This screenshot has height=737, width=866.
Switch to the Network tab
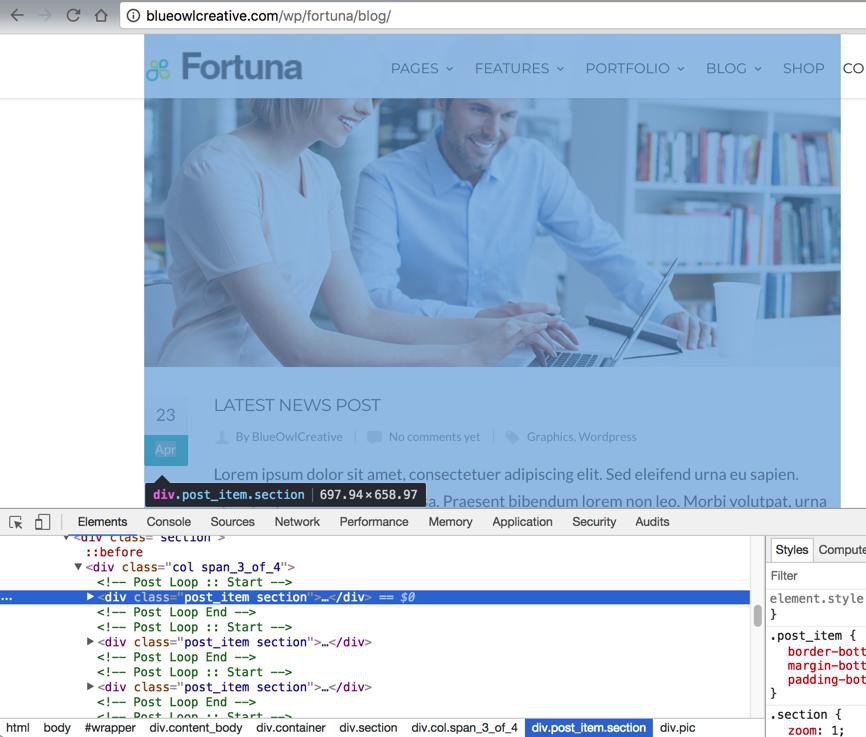click(297, 522)
